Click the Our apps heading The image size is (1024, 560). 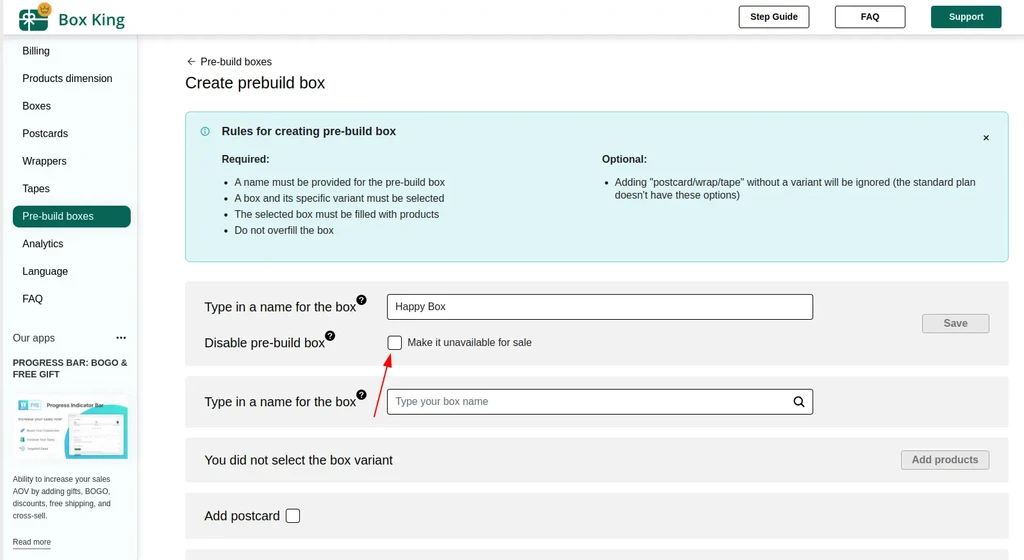34,338
